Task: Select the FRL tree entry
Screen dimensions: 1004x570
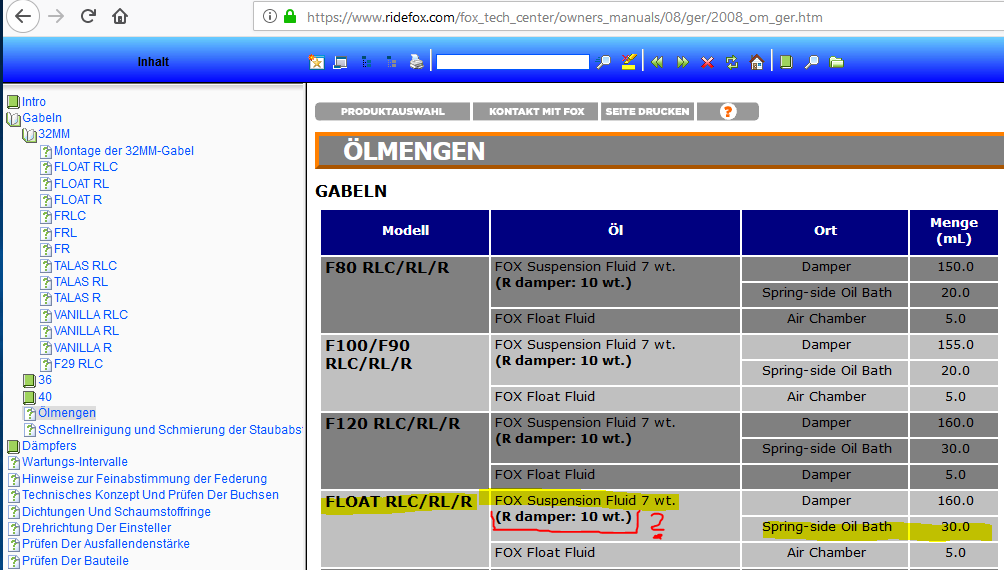Action: (65, 232)
